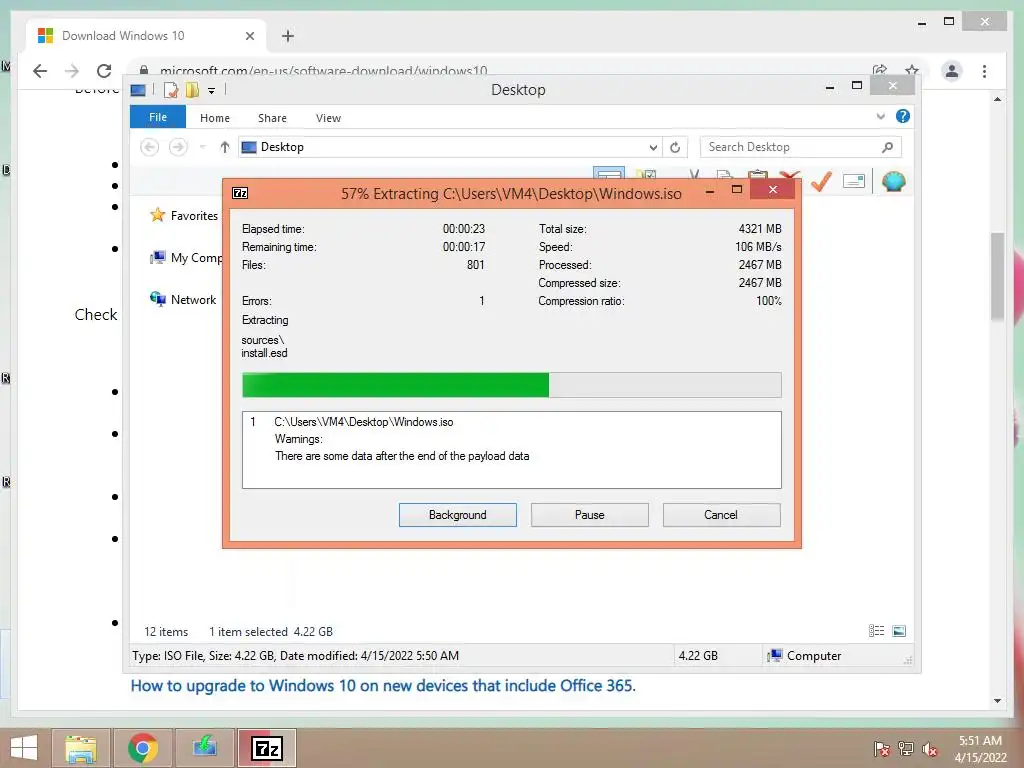Click the orange checkmark toolbar icon
Image resolution: width=1024 pixels, height=768 pixels.
[x=821, y=181]
